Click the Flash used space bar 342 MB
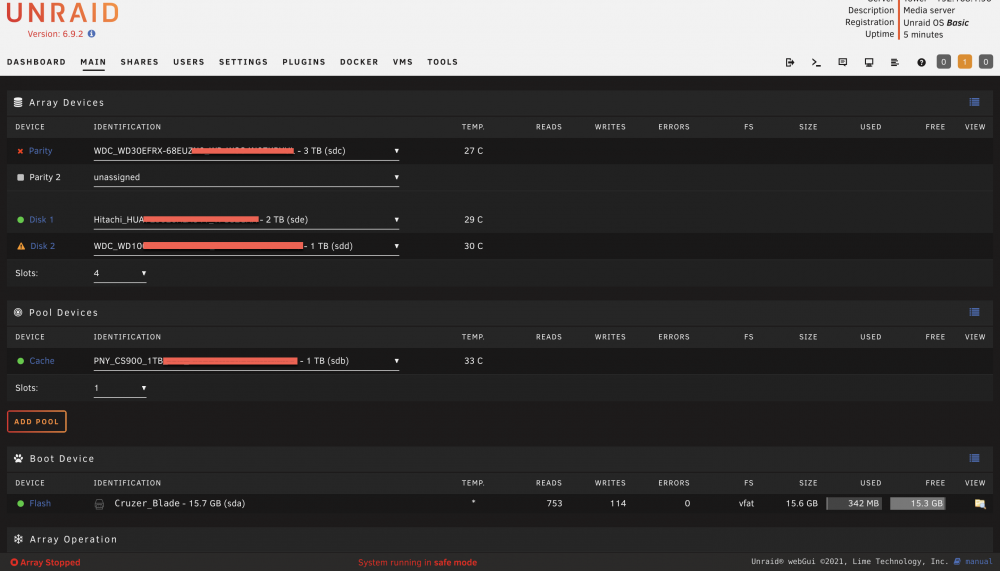Screen dimensions: 1000x571 854,503
